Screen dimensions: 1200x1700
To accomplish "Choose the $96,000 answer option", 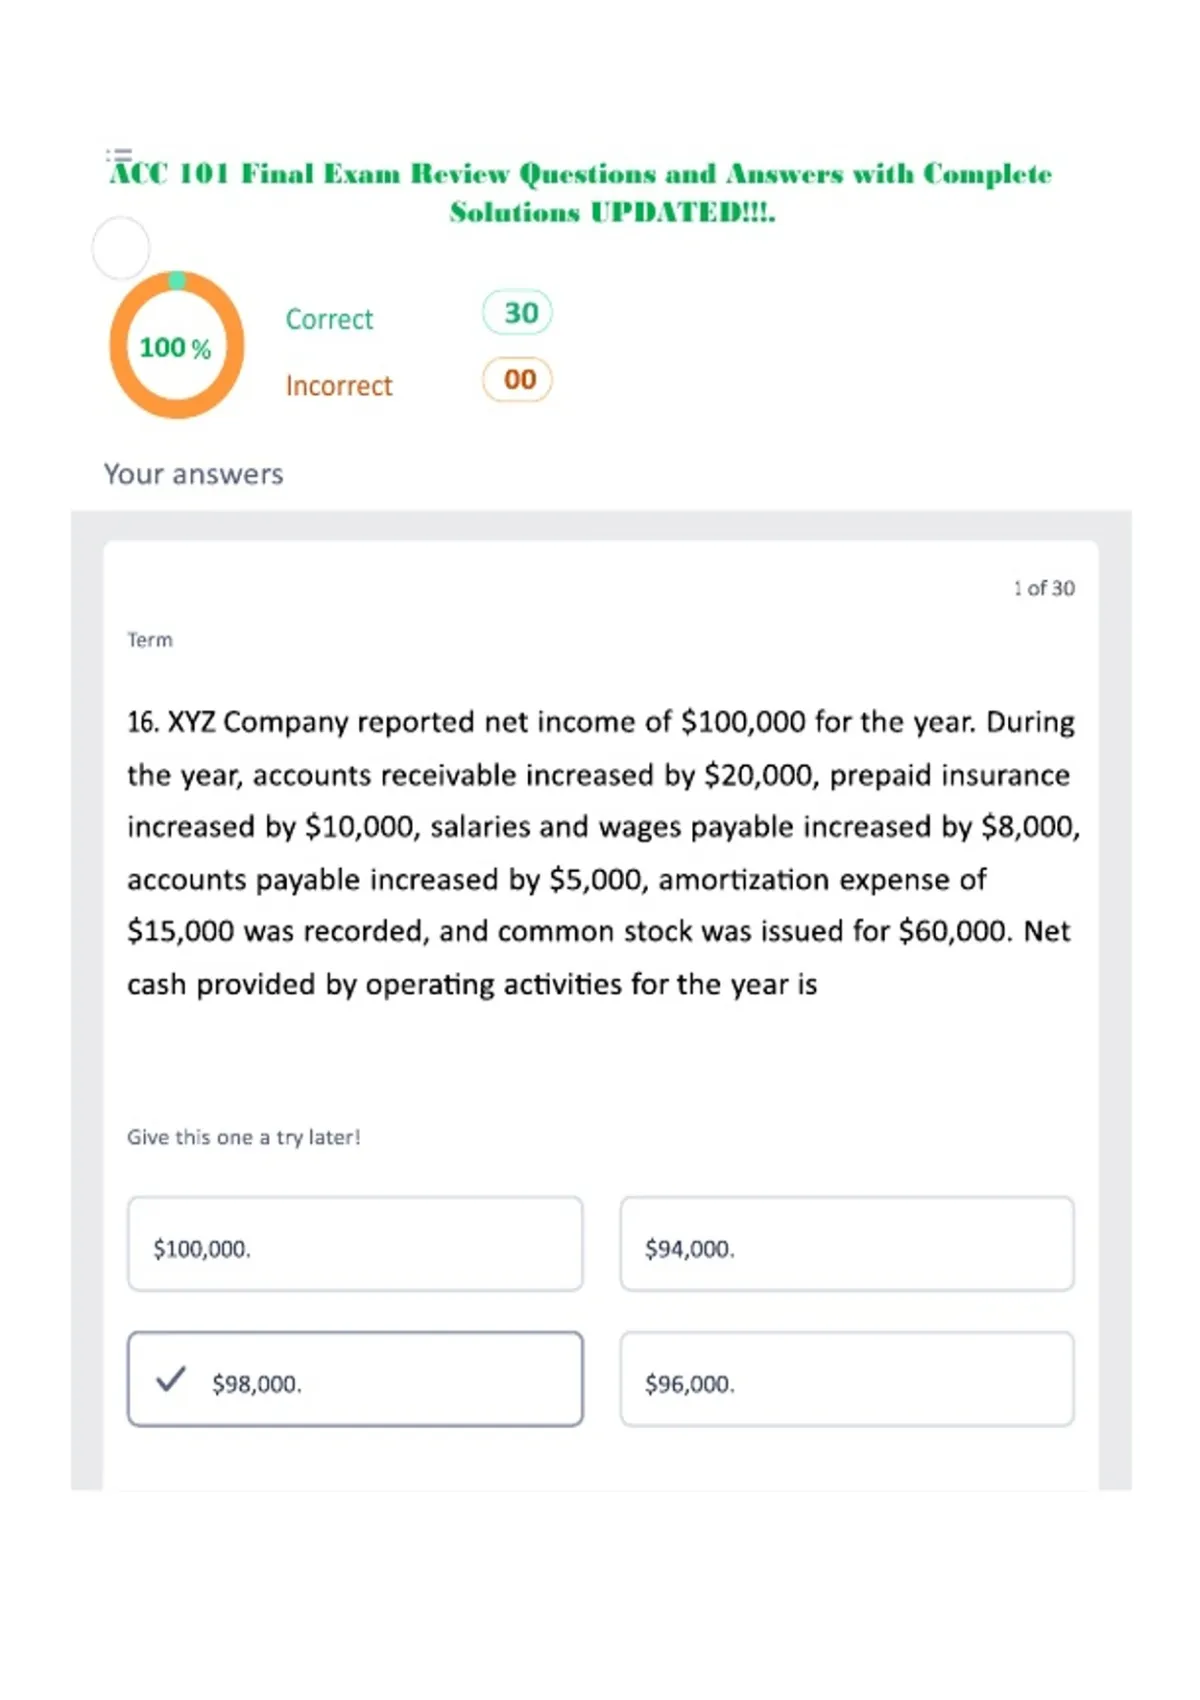I will pos(847,1379).
